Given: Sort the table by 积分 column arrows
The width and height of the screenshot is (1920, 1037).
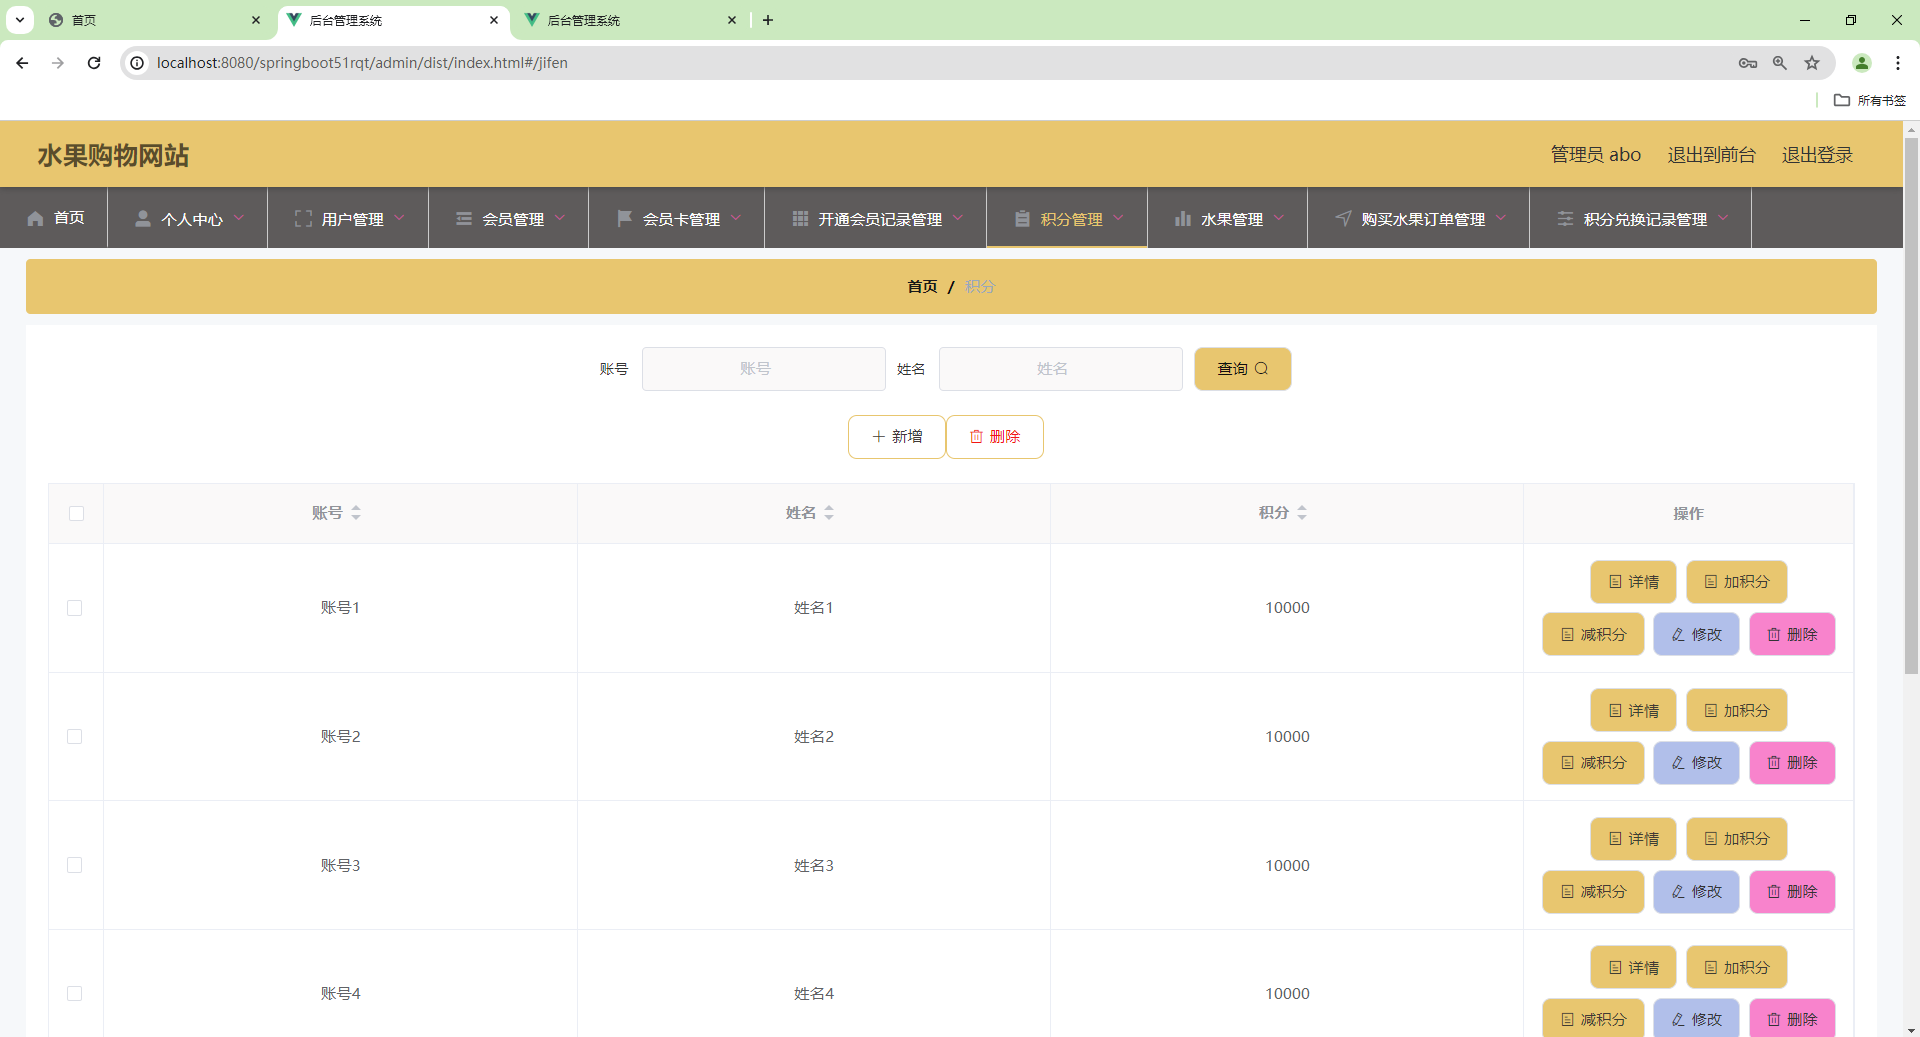Looking at the screenshot, I should point(1303,513).
